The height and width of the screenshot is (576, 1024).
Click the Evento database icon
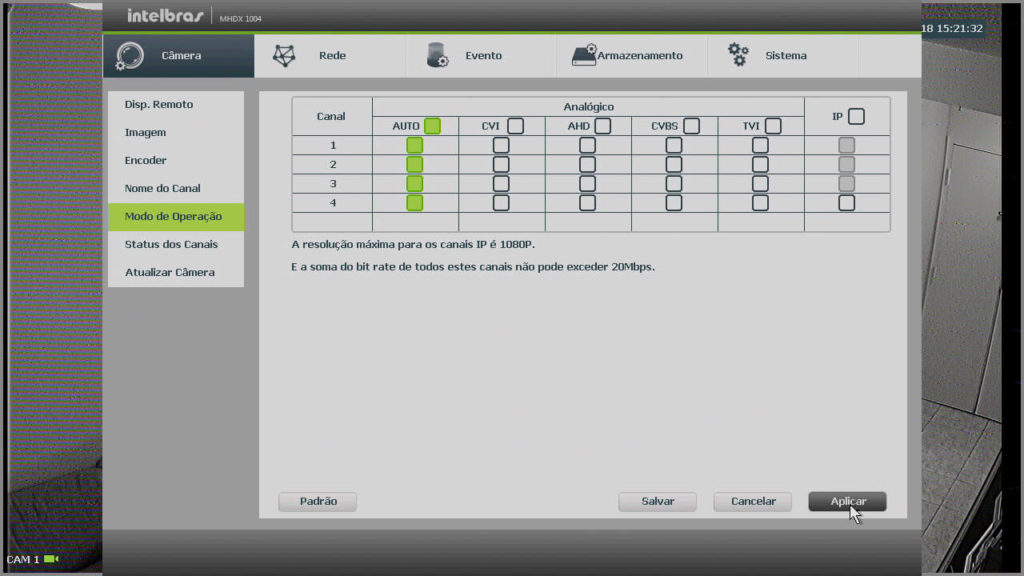click(x=437, y=55)
